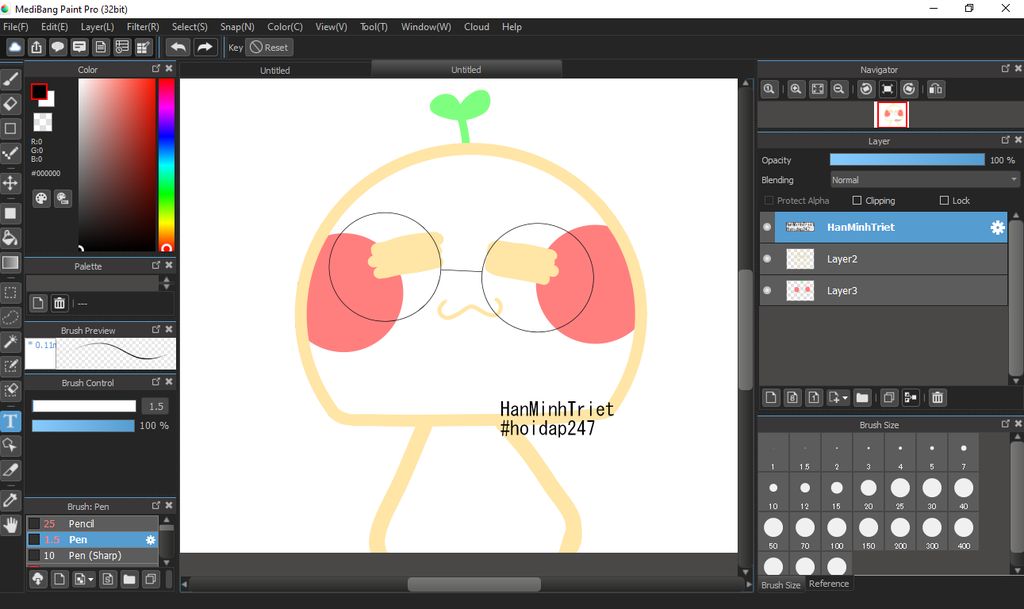Activate the Magic Wand tool
Image resolution: width=1024 pixels, height=609 pixels.
click(x=10, y=341)
